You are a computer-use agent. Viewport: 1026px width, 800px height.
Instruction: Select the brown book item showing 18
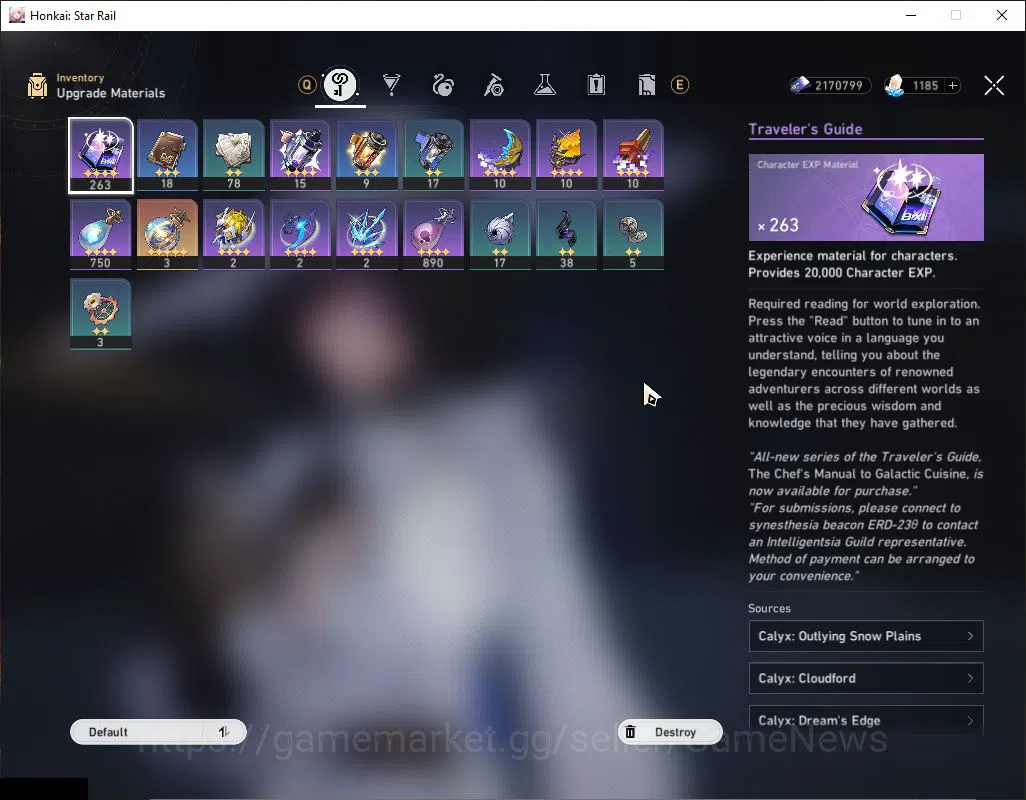tap(168, 155)
